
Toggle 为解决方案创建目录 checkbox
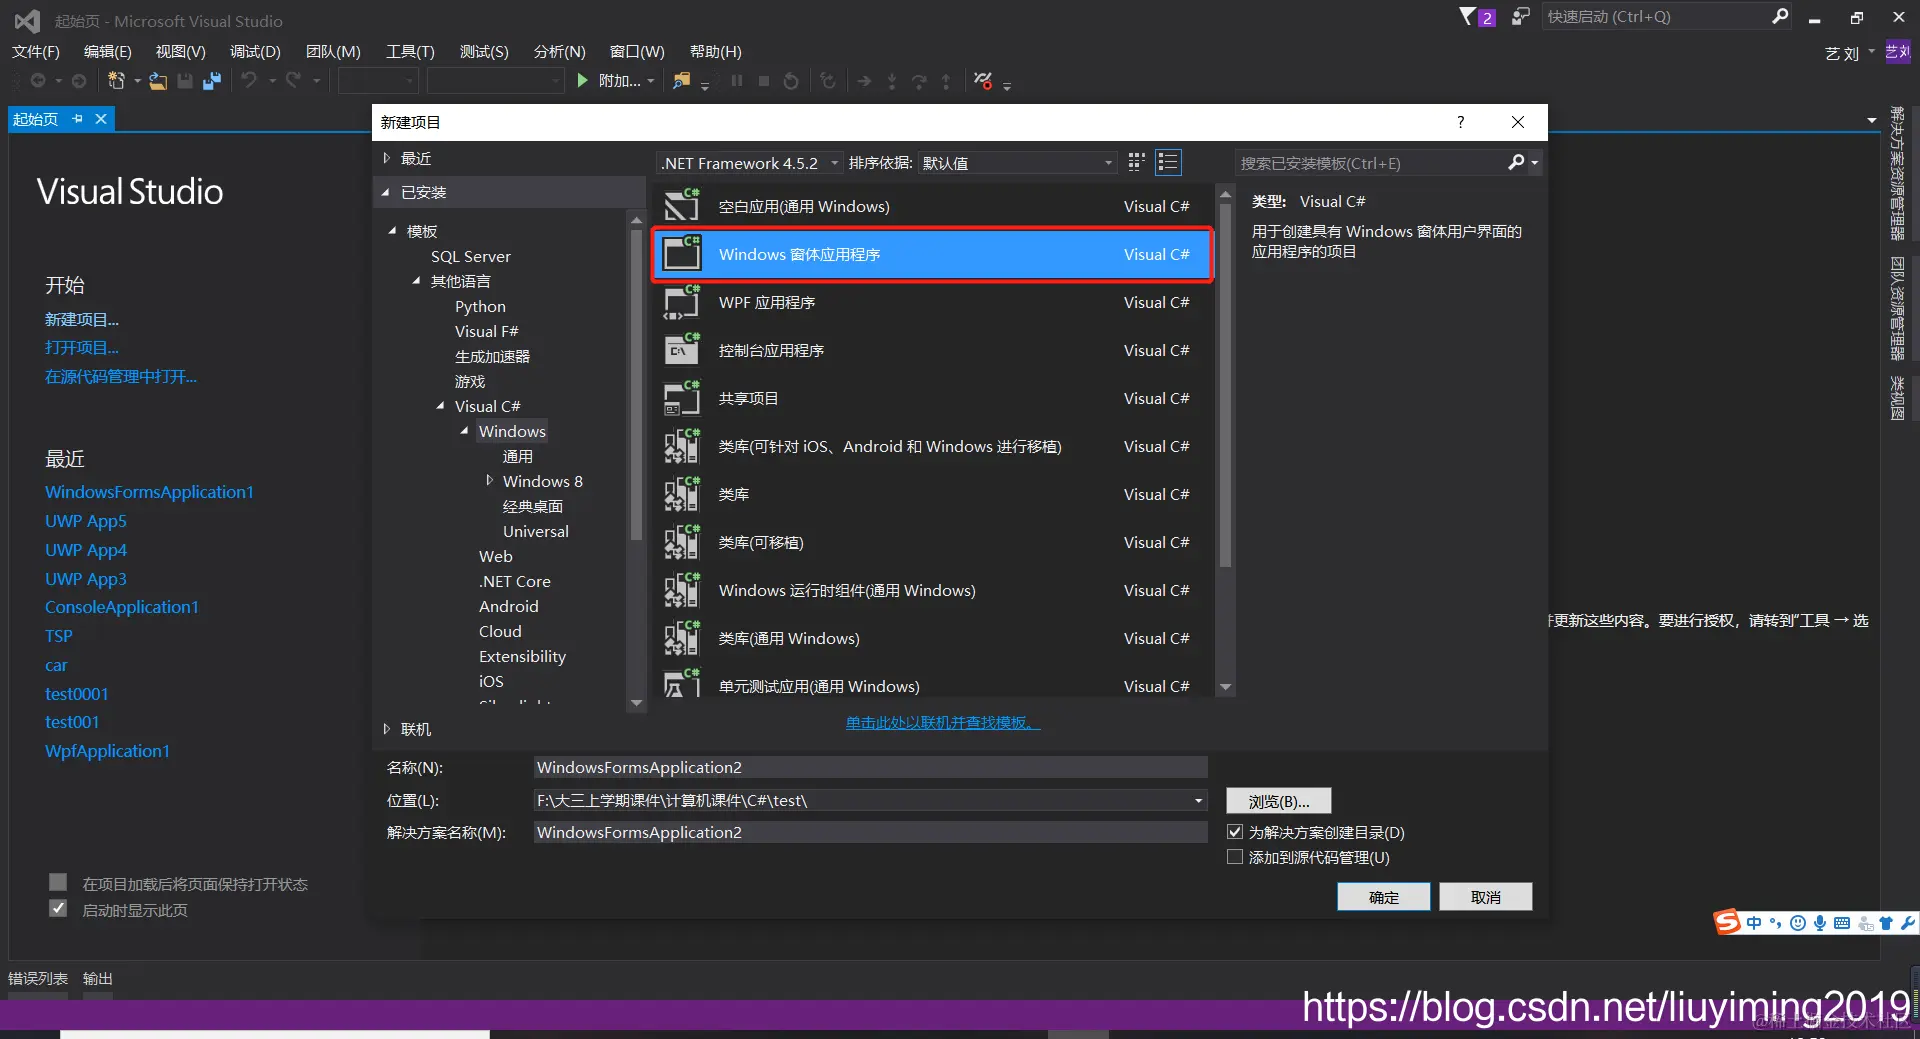tap(1235, 832)
